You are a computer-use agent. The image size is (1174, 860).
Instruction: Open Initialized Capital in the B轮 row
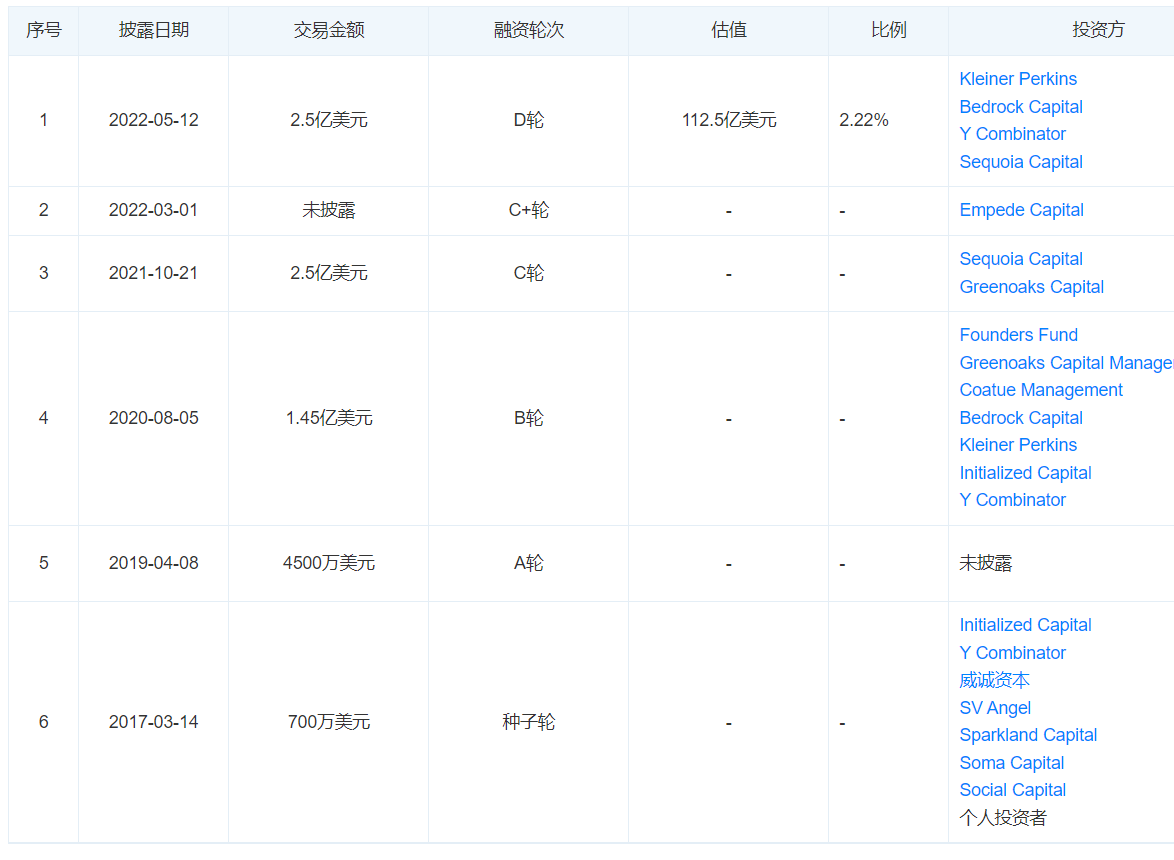click(1025, 472)
